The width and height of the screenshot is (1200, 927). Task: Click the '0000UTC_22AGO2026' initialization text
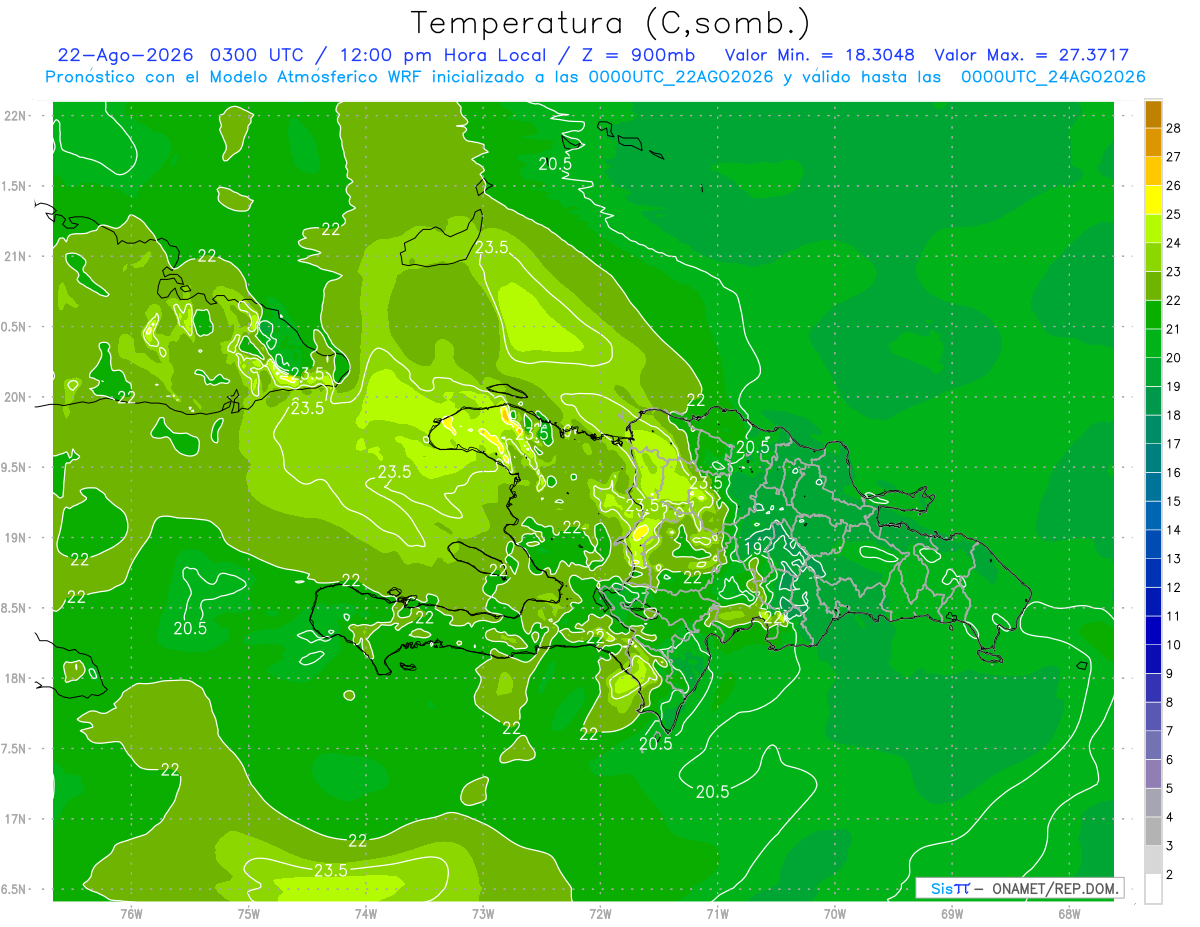(x=680, y=77)
